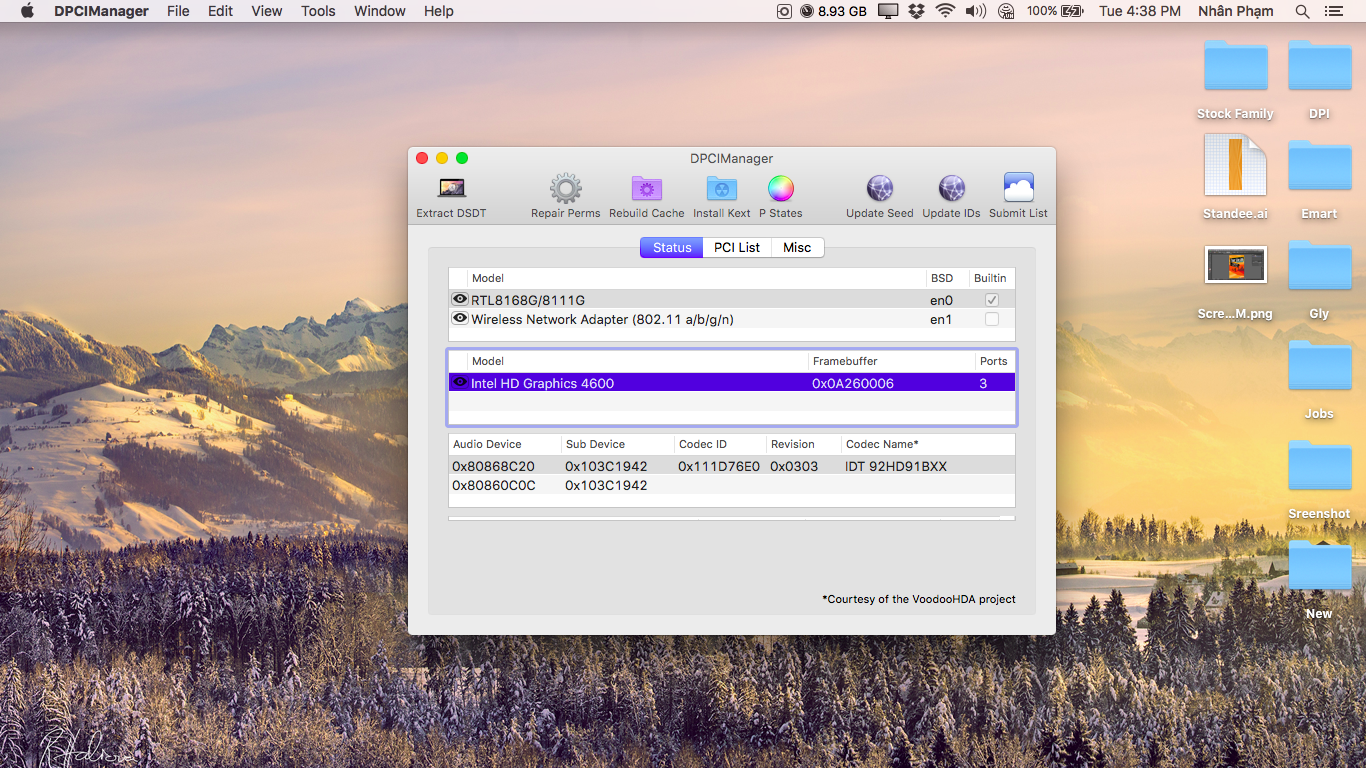Click the Ports column header
The height and width of the screenshot is (768, 1366).
994,361
